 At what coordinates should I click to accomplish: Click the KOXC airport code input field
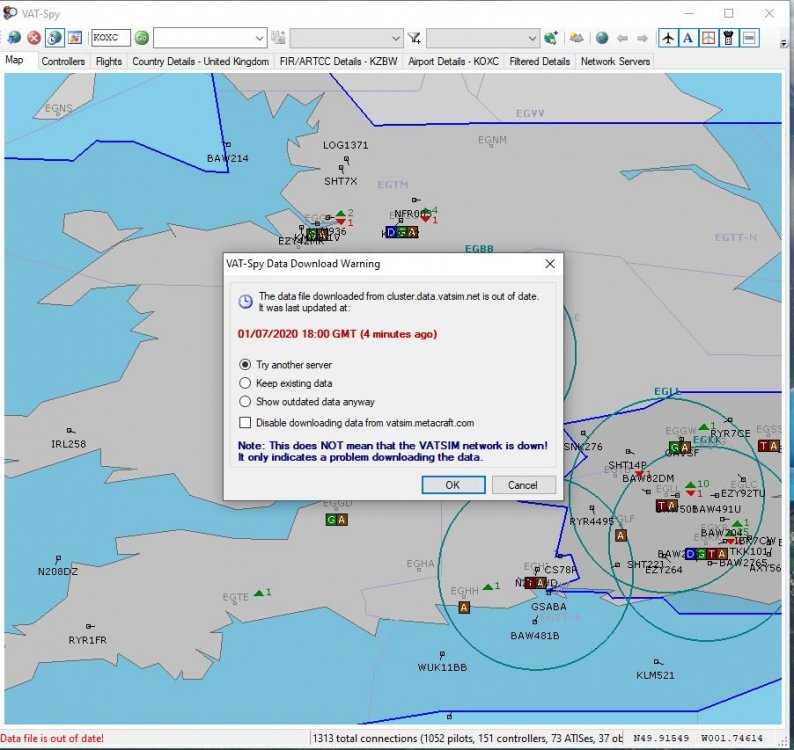click(110, 38)
